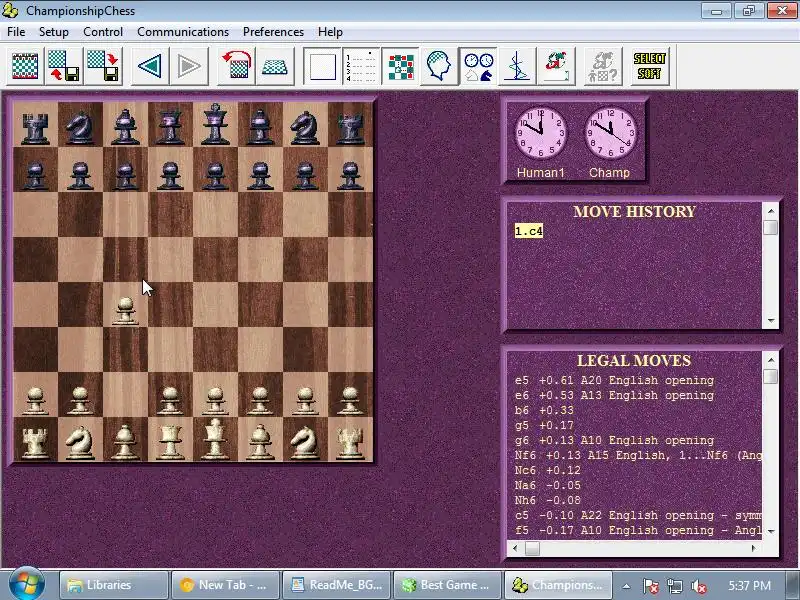Select legal move Nh6 -0.08
This screenshot has height=600, width=800.
coord(547,501)
